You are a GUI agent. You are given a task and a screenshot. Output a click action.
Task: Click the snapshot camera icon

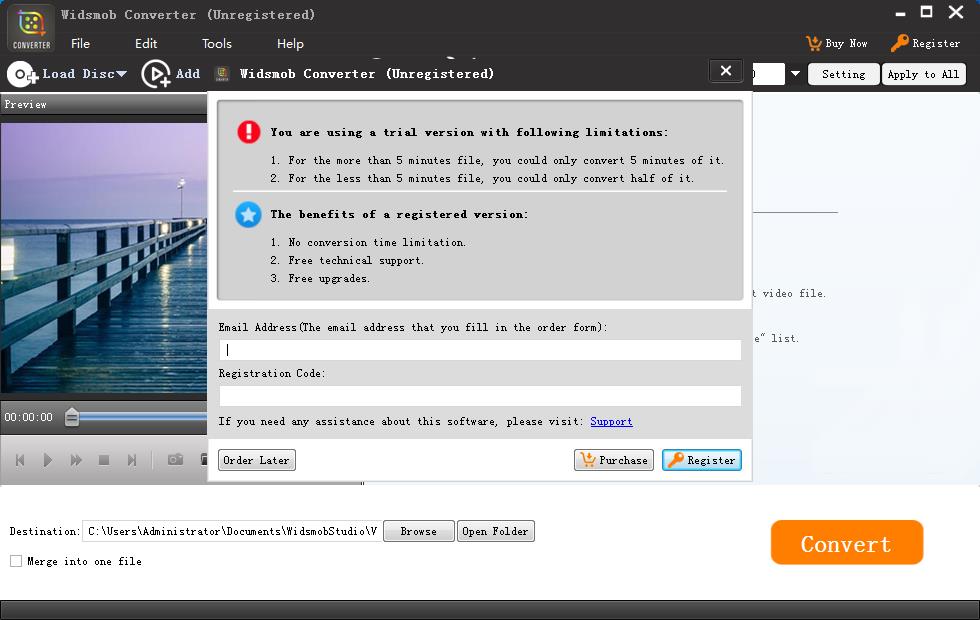pyautogui.click(x=175, y=459)
